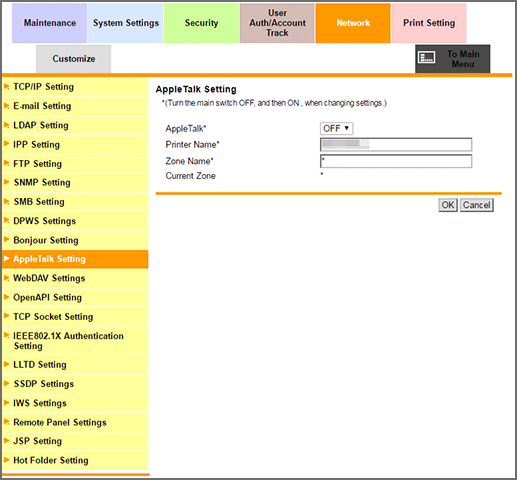Image resolution: width=517 pixels, height=480 pixels.
Task: Open the AppleTalk OFF dropdown
Action: (x=336, y=128)
